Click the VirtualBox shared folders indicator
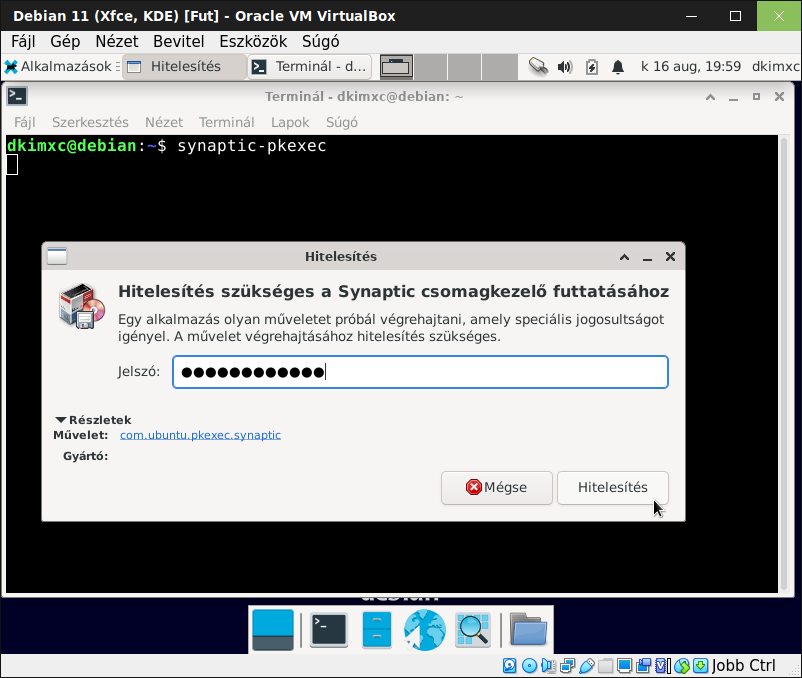 click(606, 665)
